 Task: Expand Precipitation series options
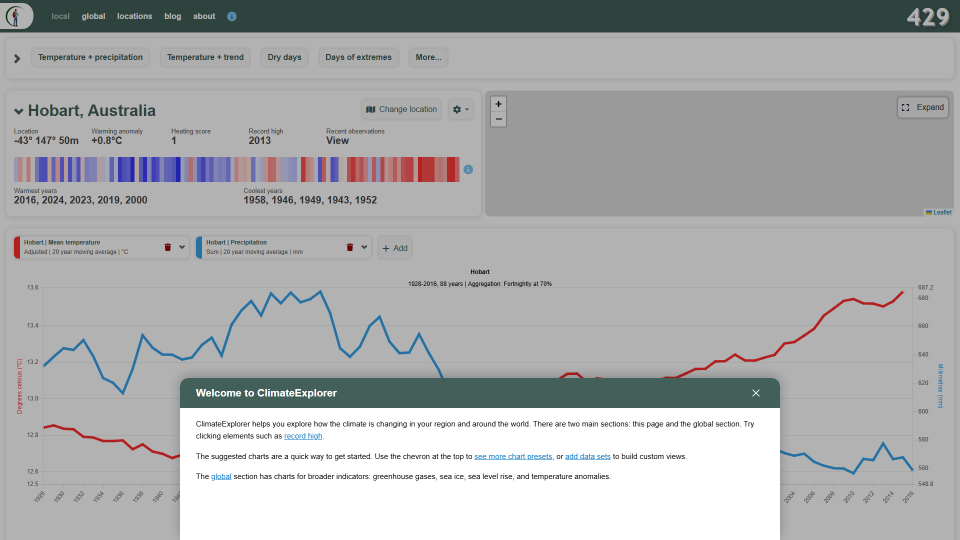[364, 247]
